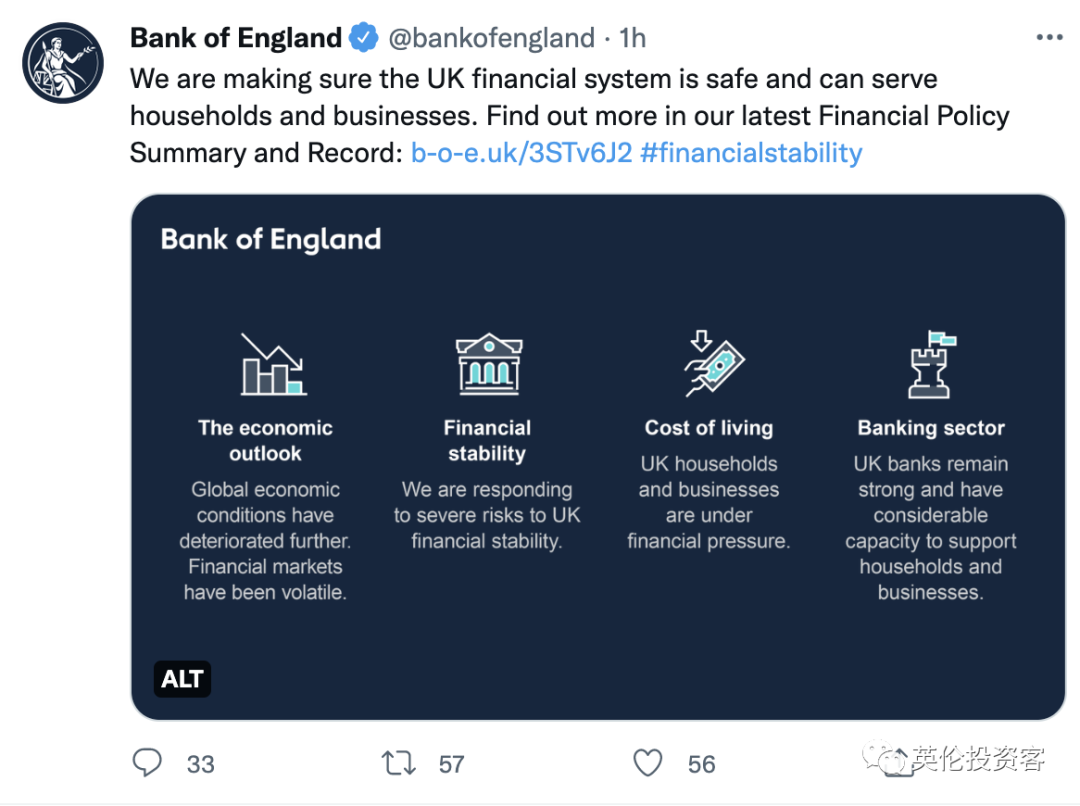Click the reply count 33

[200, 764]
